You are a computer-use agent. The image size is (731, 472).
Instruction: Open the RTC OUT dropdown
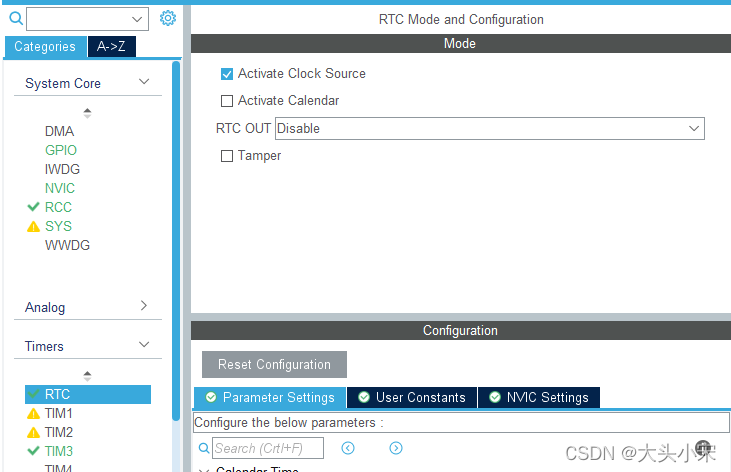tap(490, 129)
